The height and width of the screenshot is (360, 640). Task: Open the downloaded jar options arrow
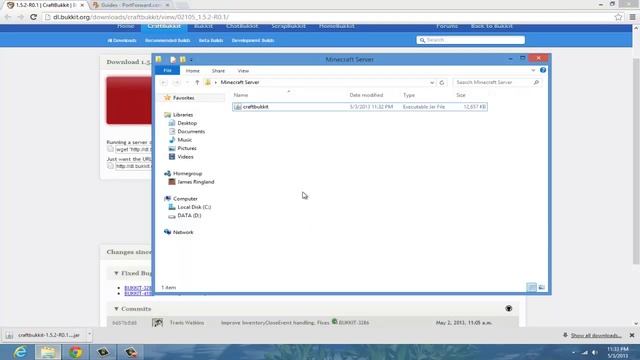(x=89, y=335)
